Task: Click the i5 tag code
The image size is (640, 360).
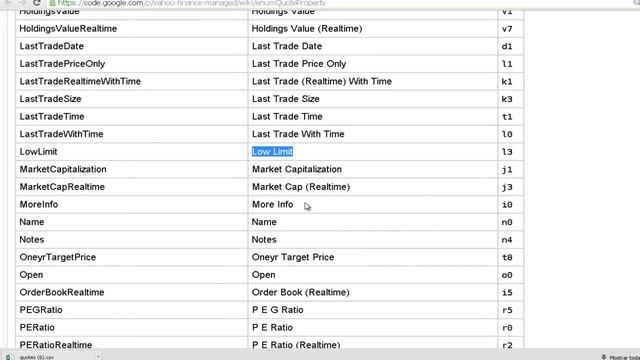Action: point(507,292)
